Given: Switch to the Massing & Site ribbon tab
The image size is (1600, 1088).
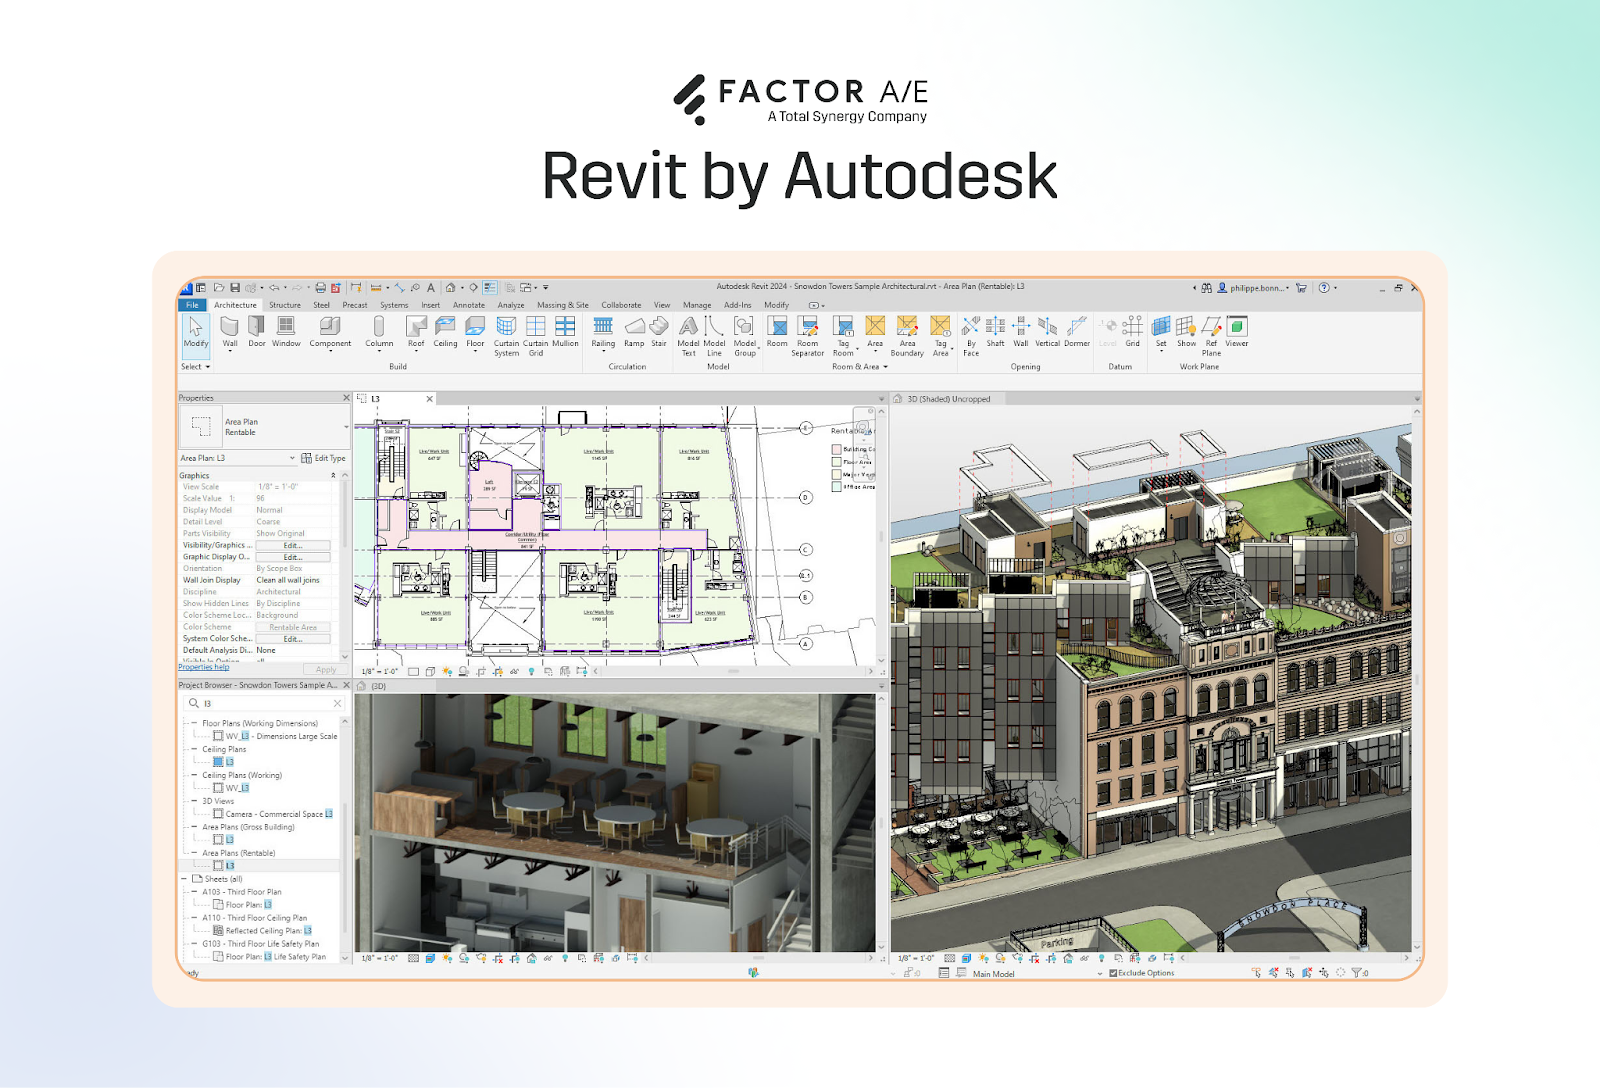Looking at the screenshot, I should tap(562, 305).
